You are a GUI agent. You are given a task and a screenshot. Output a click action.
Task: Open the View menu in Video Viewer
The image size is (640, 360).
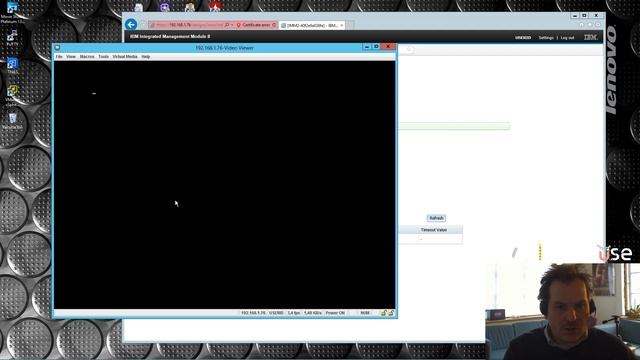click(x=71, y=57)
